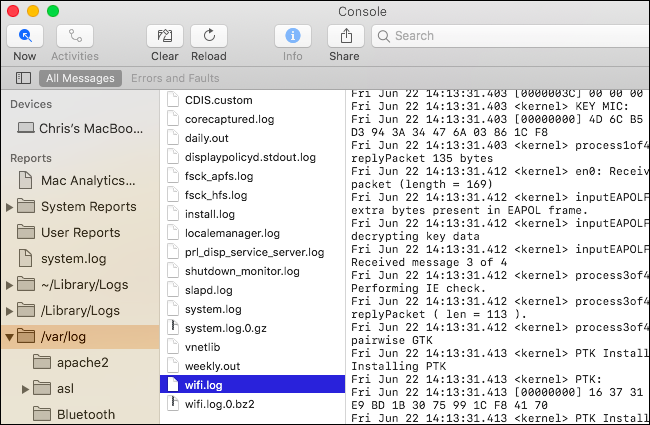Expand the ~/Library/Logs folder
Image resolution: width=650 pixels, height=425 pixels.
(10, 285)
